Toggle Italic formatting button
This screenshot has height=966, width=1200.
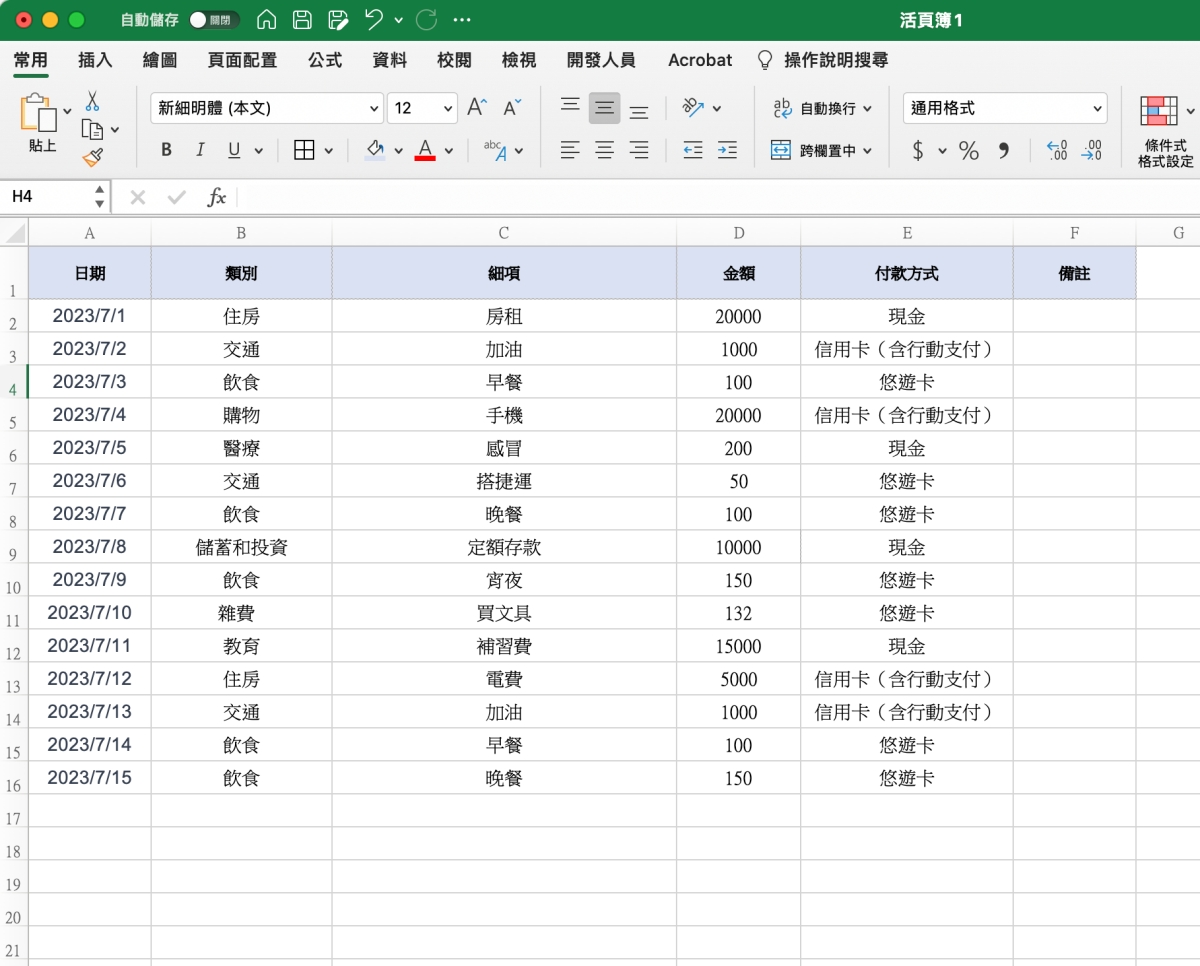click(200, 150)
